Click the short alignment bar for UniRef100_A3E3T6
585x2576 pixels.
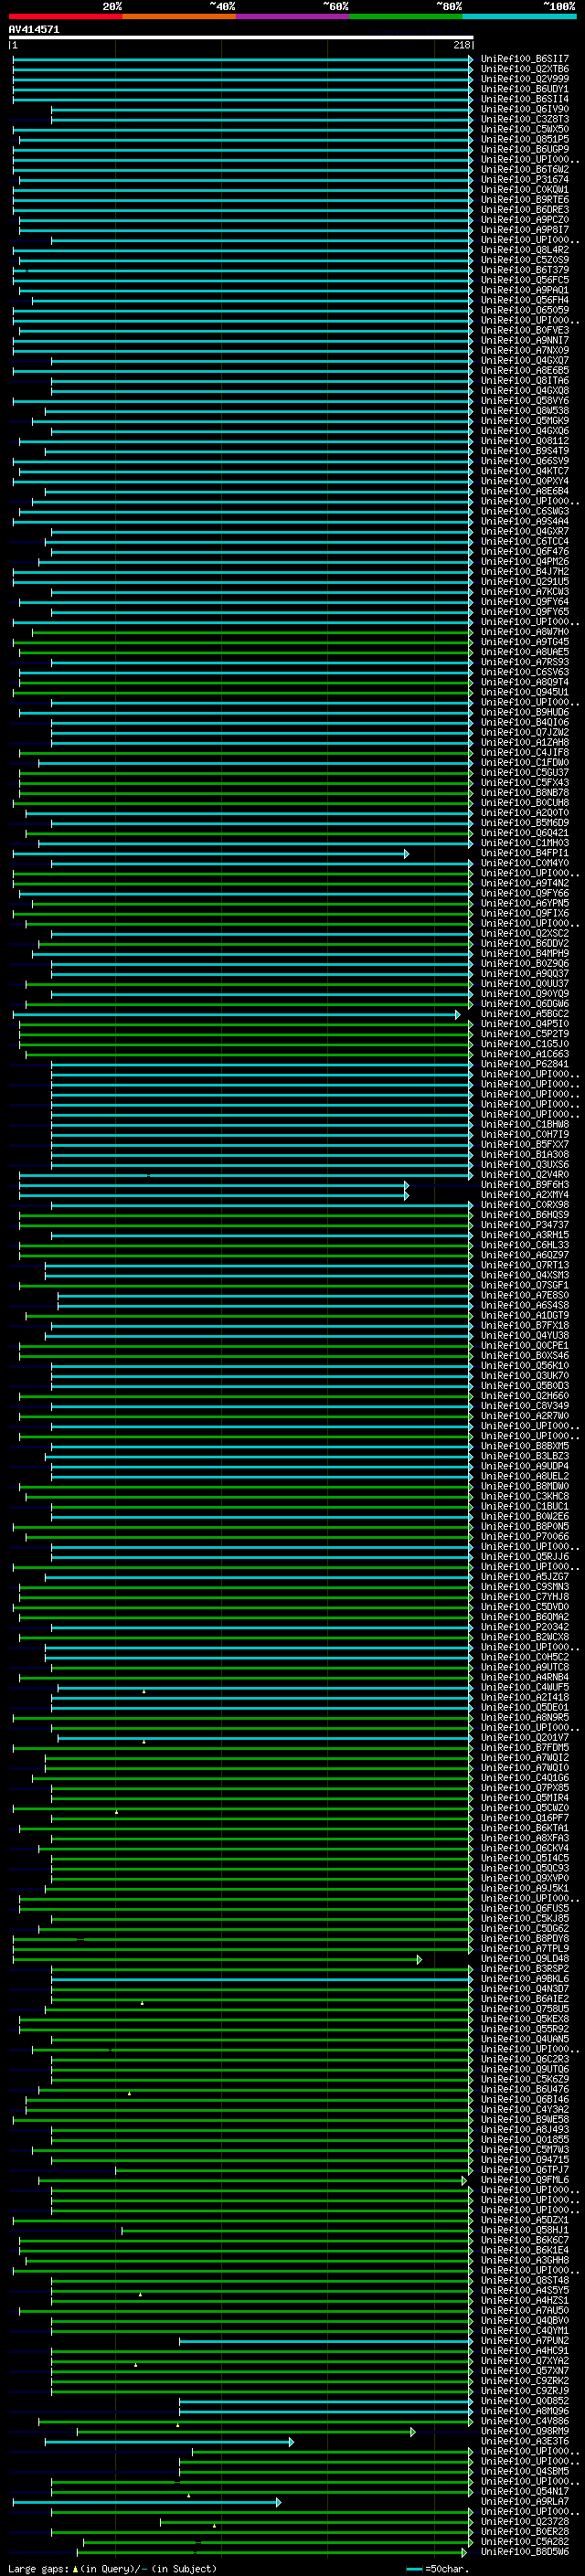[x=169, y=2441]
